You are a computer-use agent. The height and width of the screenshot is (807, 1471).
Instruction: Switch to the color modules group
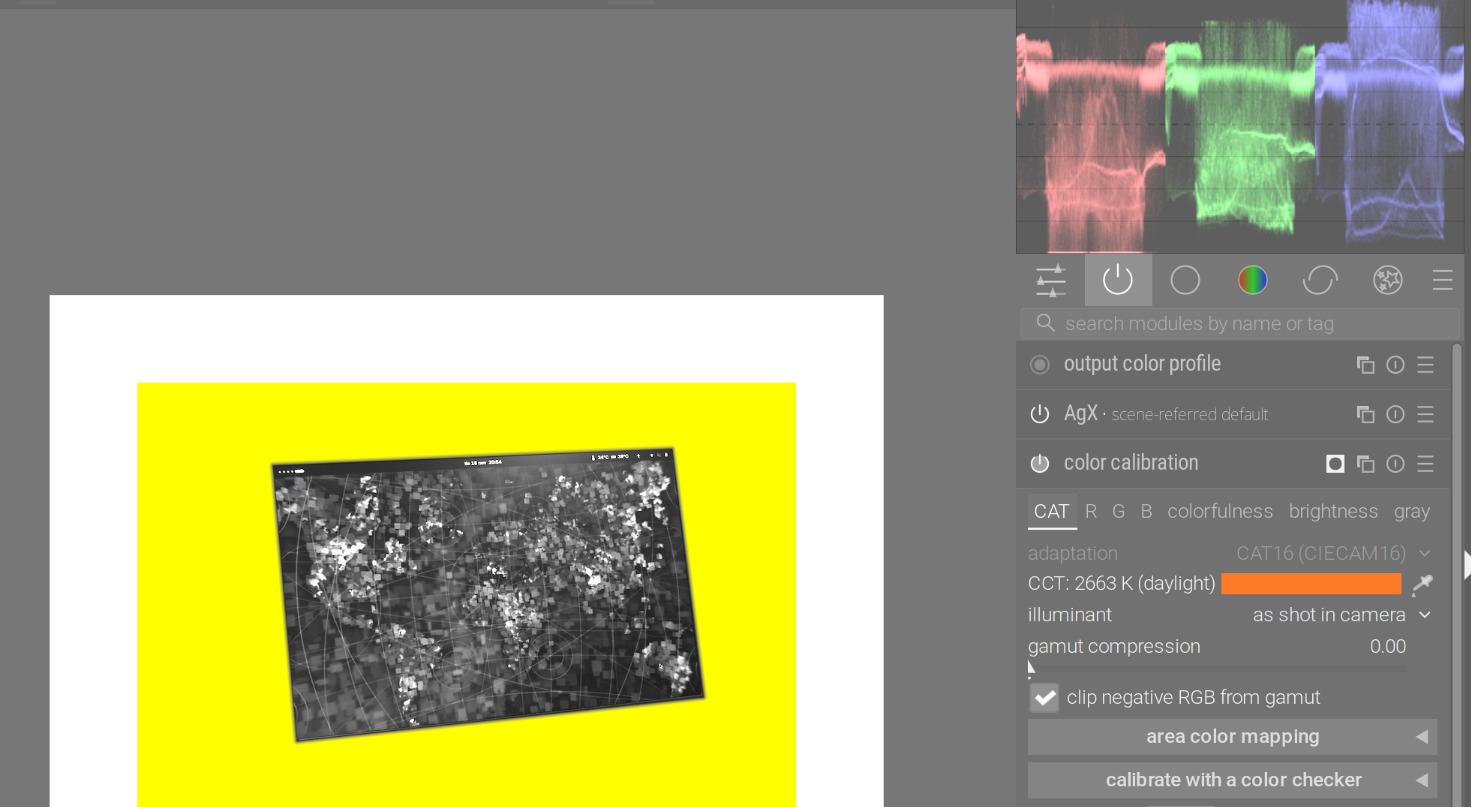coord(1252,280)
